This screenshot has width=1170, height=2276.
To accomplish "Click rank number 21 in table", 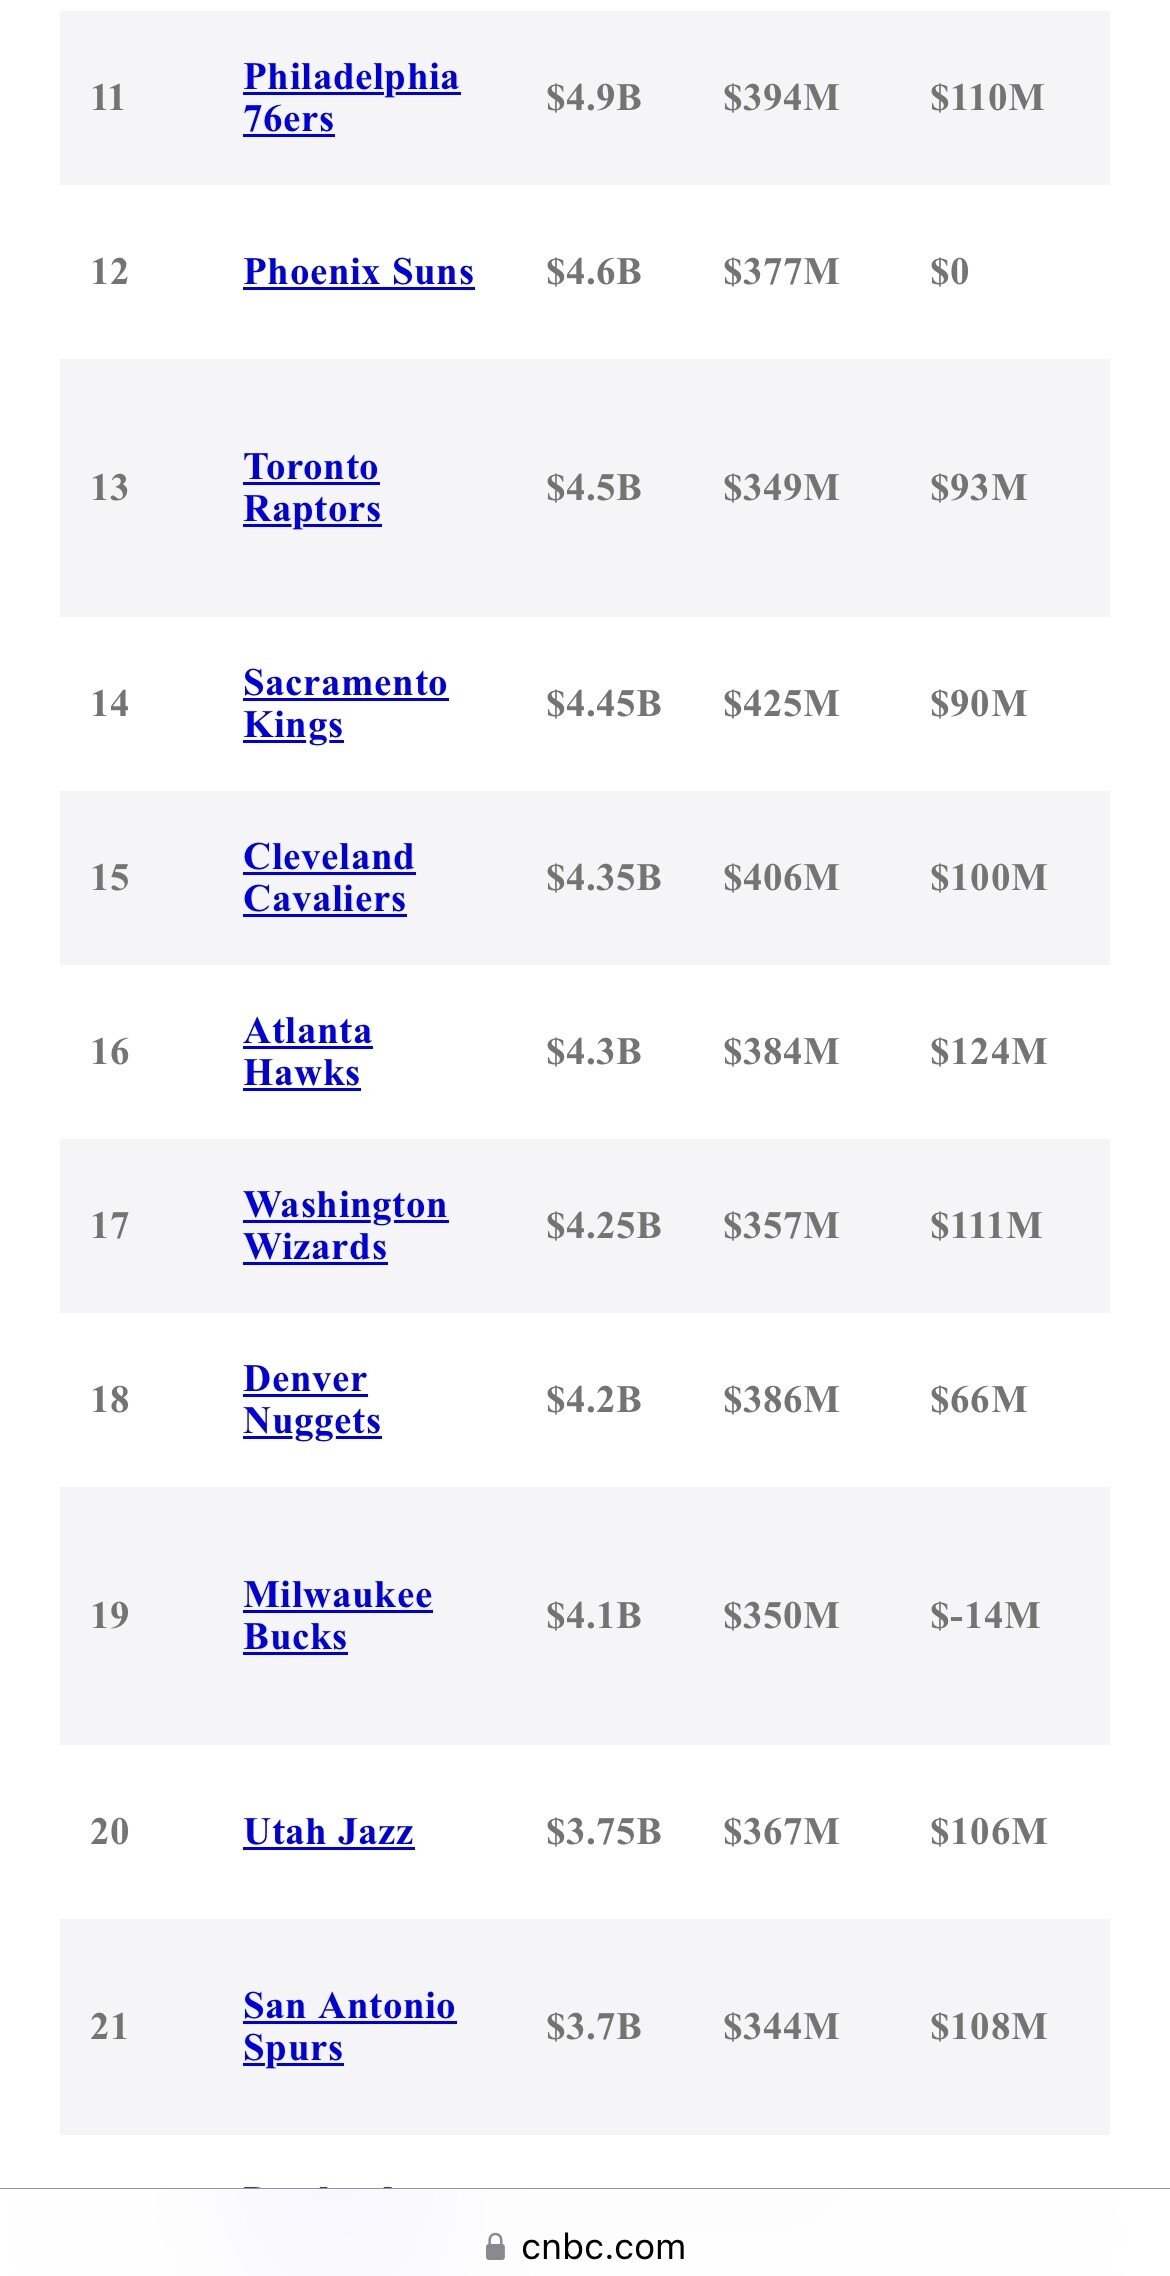I will coord(109,2026).
